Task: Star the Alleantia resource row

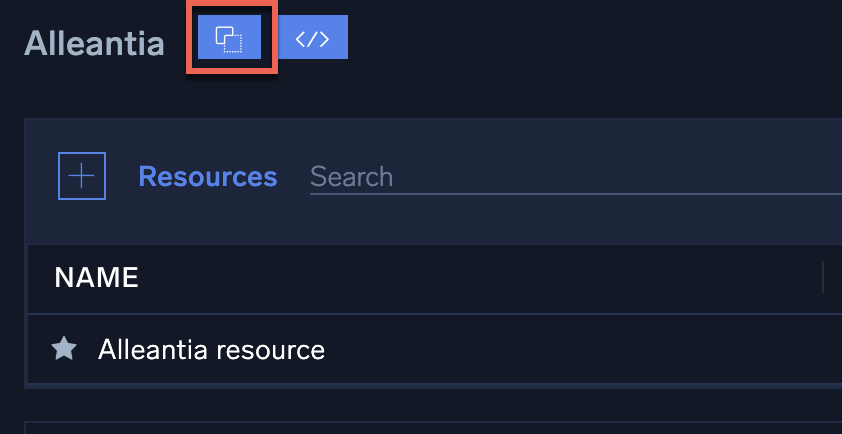Action: click(x=64, y=349)
